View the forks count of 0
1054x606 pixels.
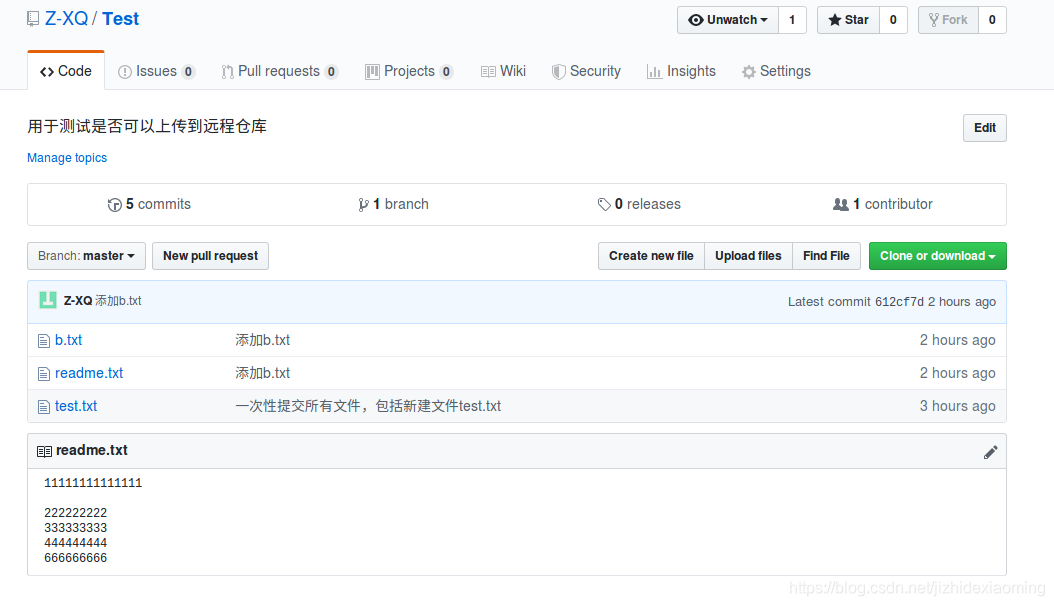pyautogui.click(x=991, y=20)
